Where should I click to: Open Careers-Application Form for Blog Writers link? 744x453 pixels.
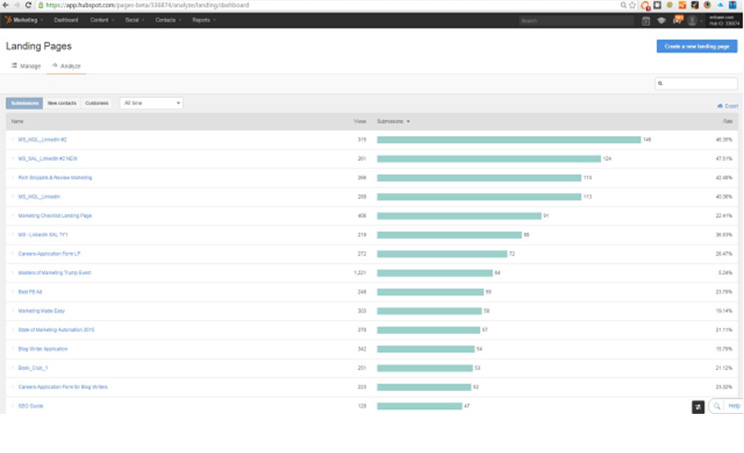63,387
